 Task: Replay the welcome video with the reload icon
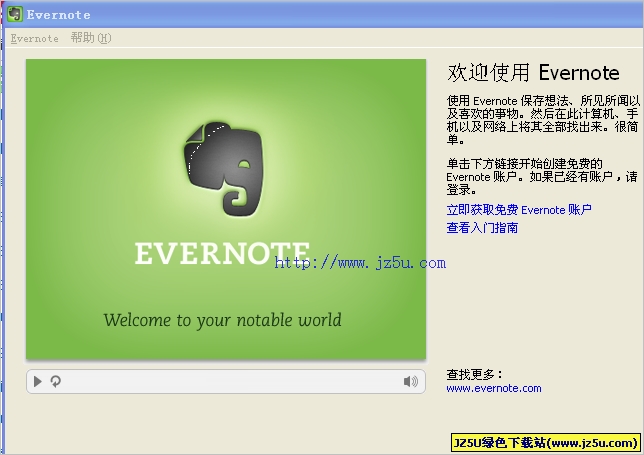[x=55, y=381]
